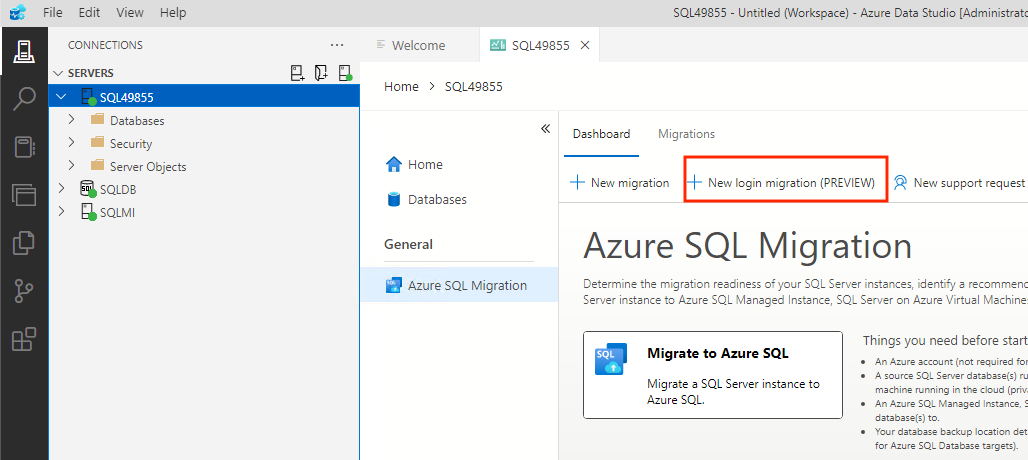The width and height of the screenshot is (1028, 460).
Task: Click the Databases folder icon
Action: pyautogui.click(x=98, y=120)
